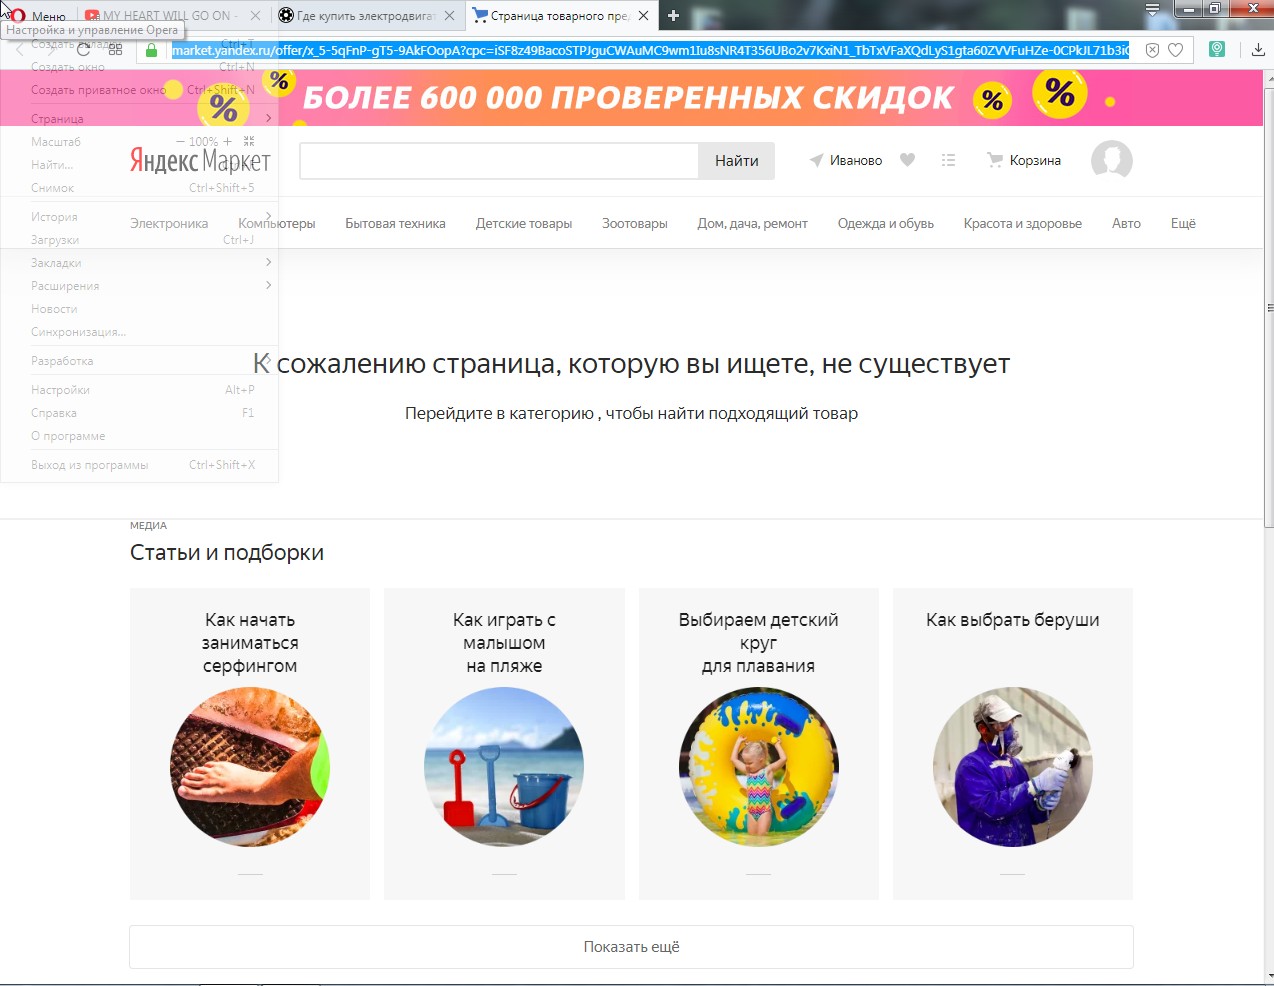Select Синхронизация in the Opera menu
The height and width of the screenshot is (986, 1274).
(139, 332)
